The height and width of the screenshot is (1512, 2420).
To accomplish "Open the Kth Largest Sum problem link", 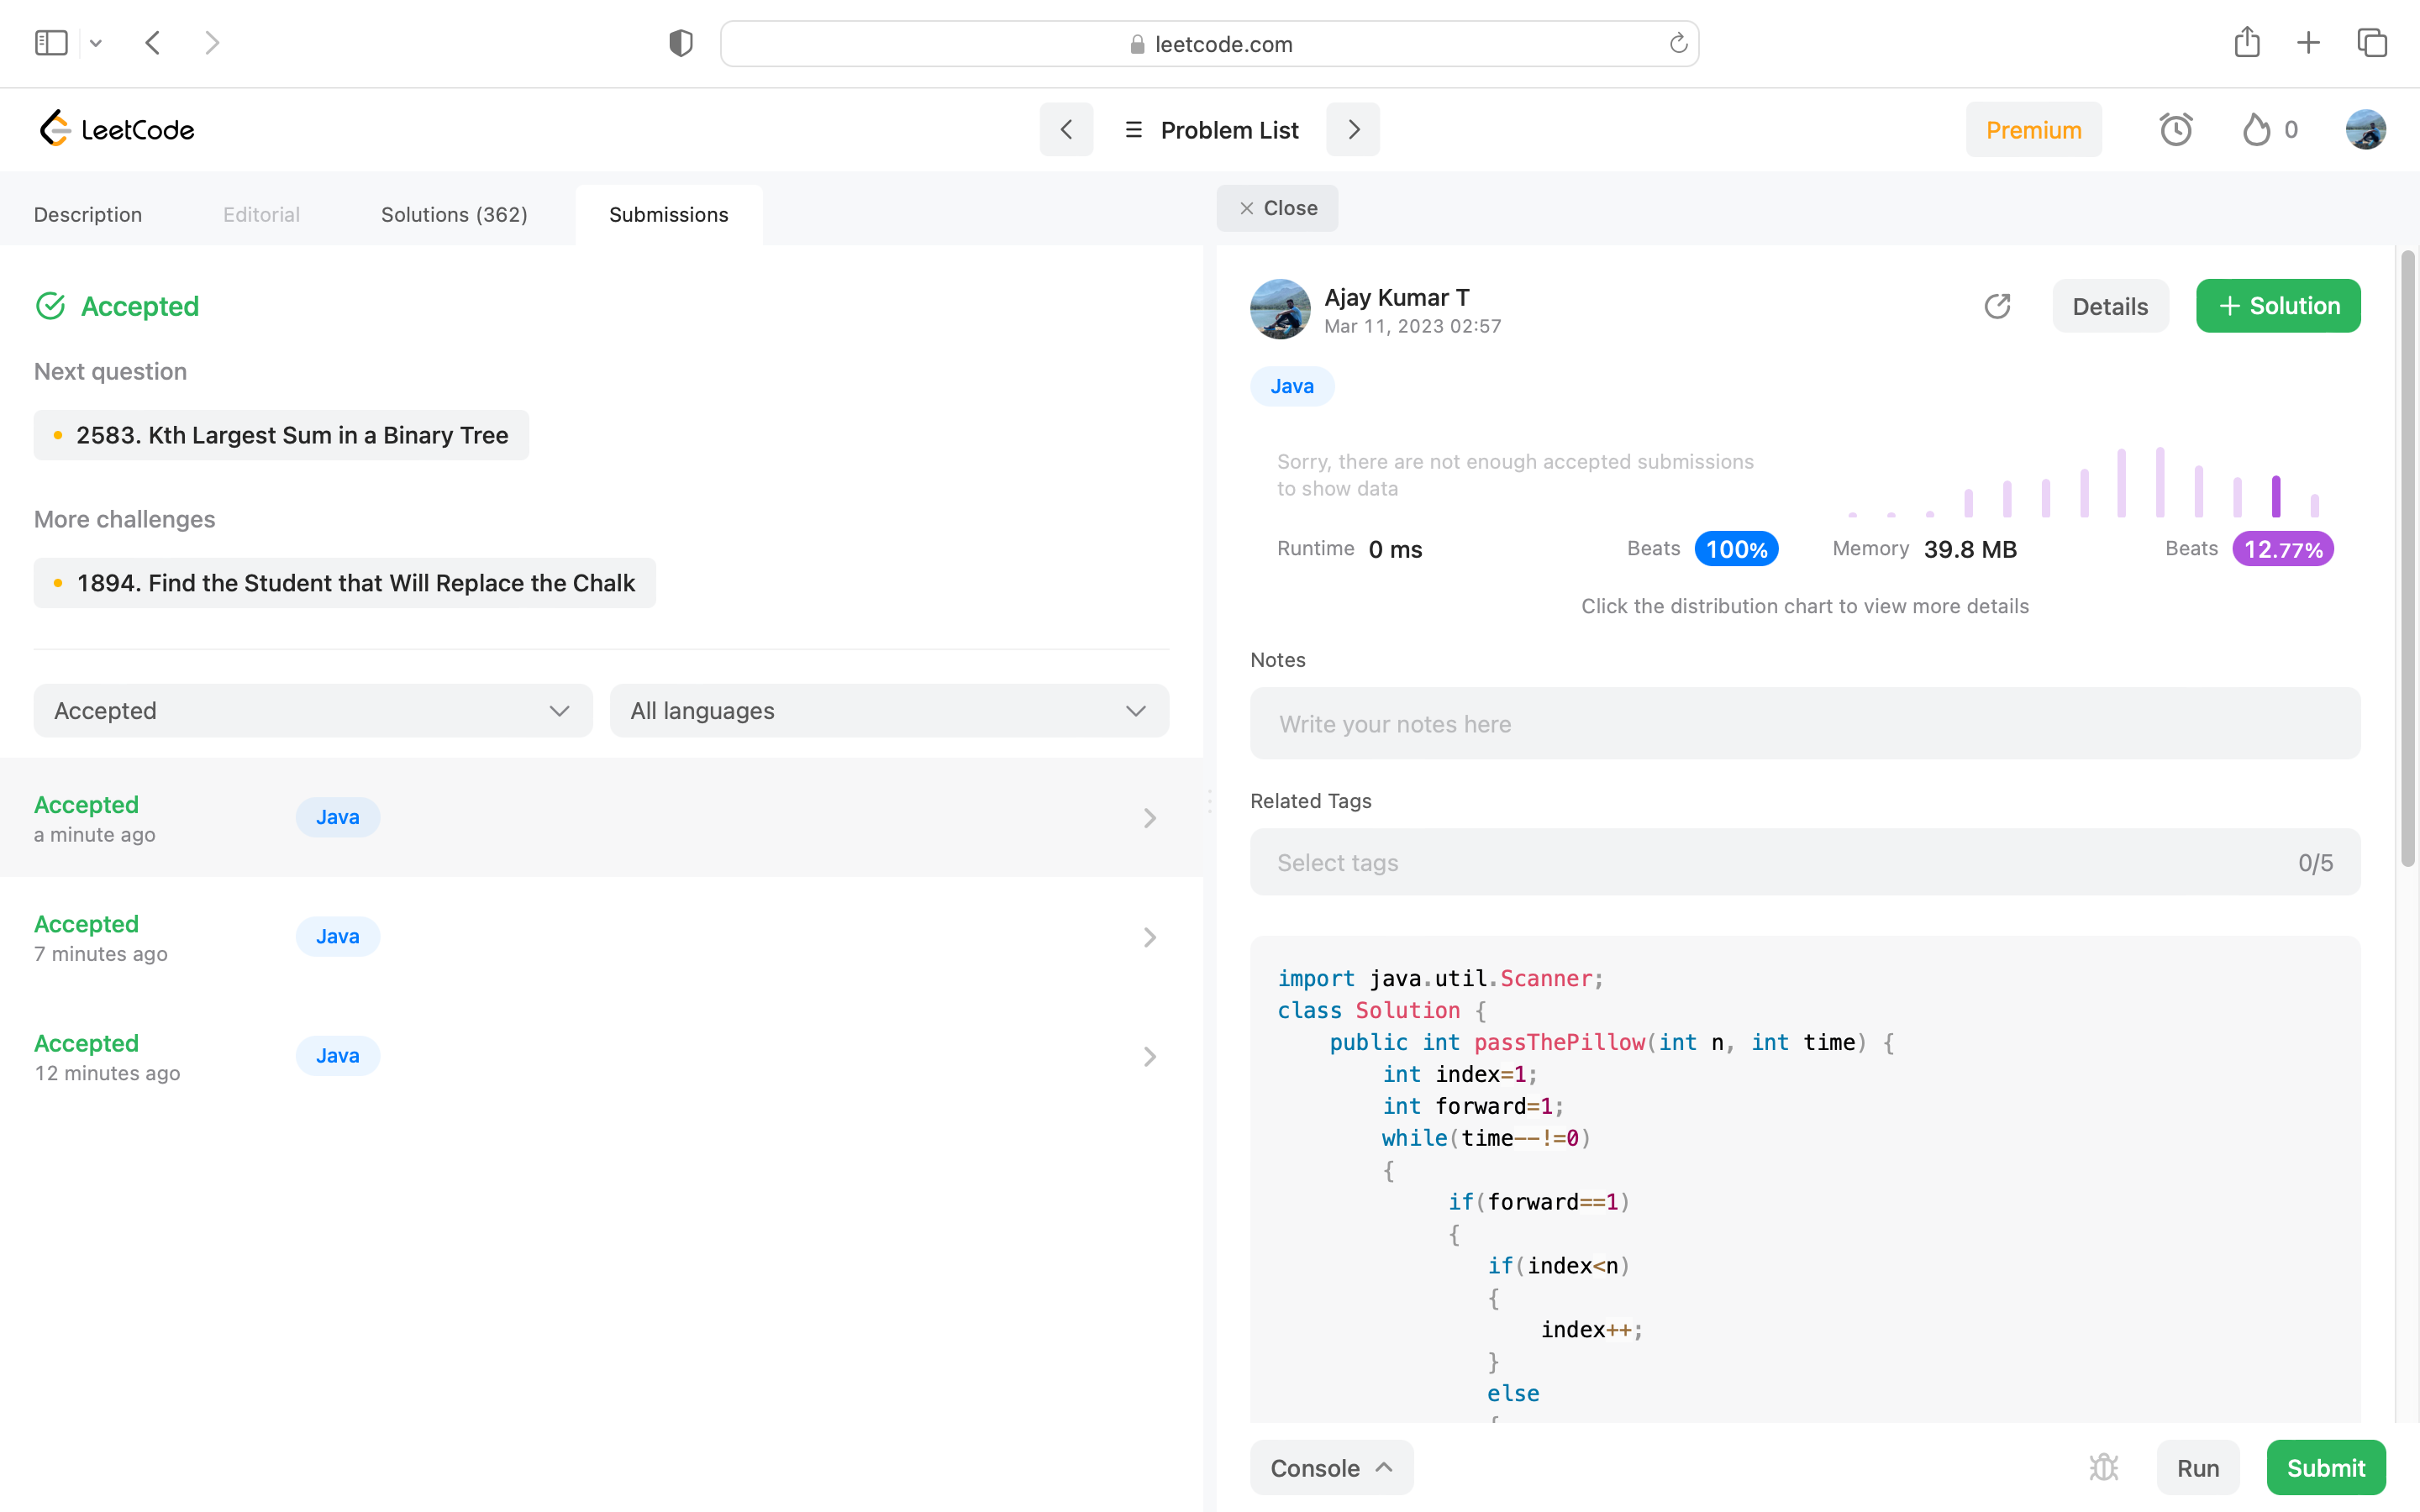I will pyautogui.click(x=291, y=435).
